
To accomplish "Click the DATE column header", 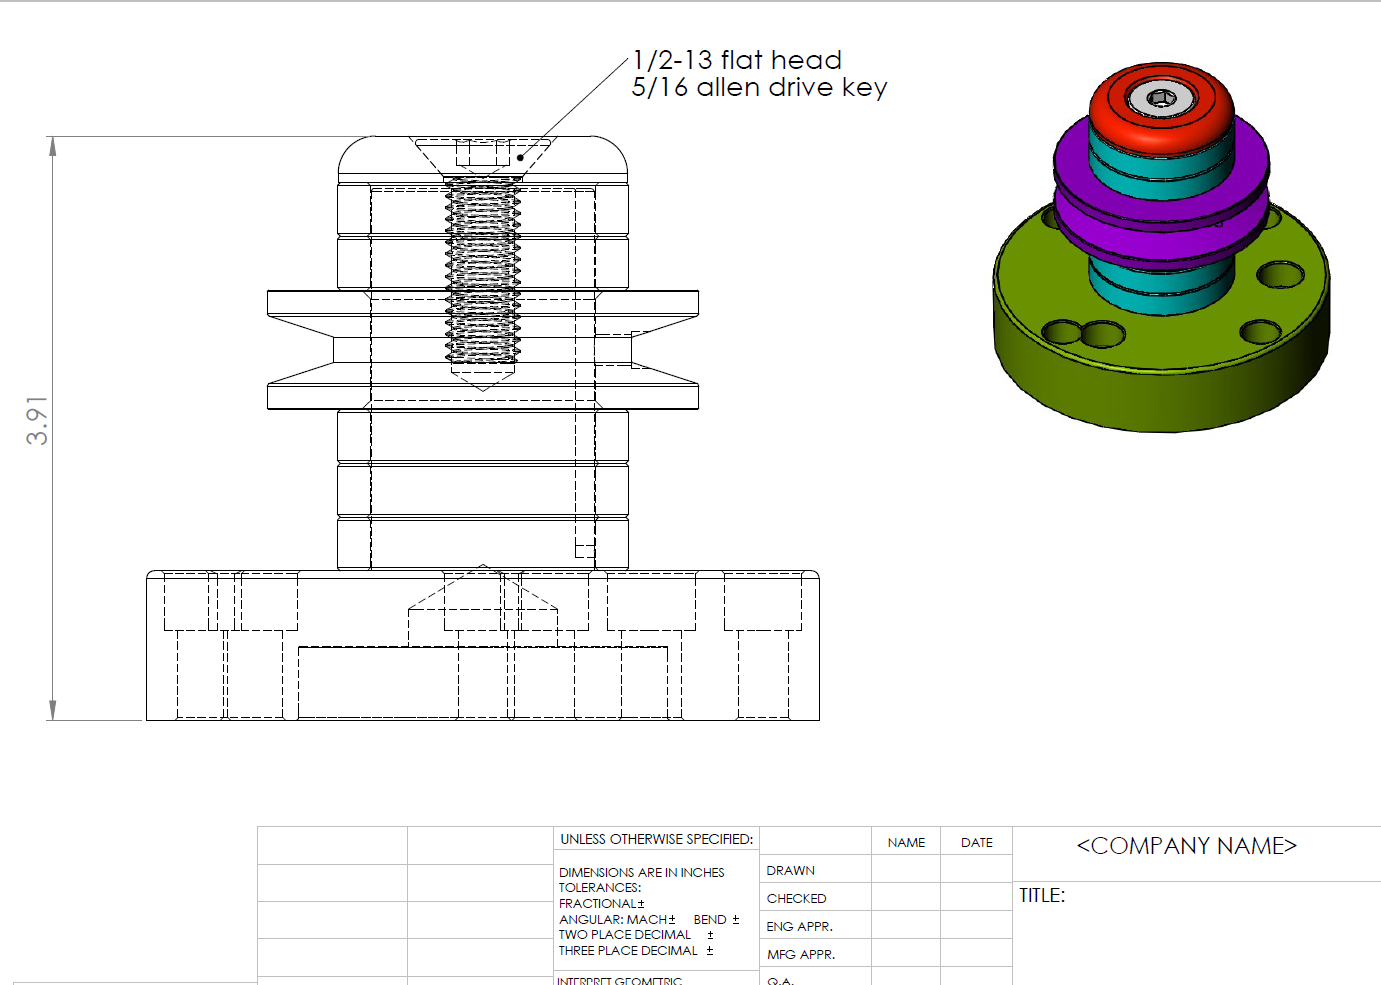I will (x=976, y=843).
